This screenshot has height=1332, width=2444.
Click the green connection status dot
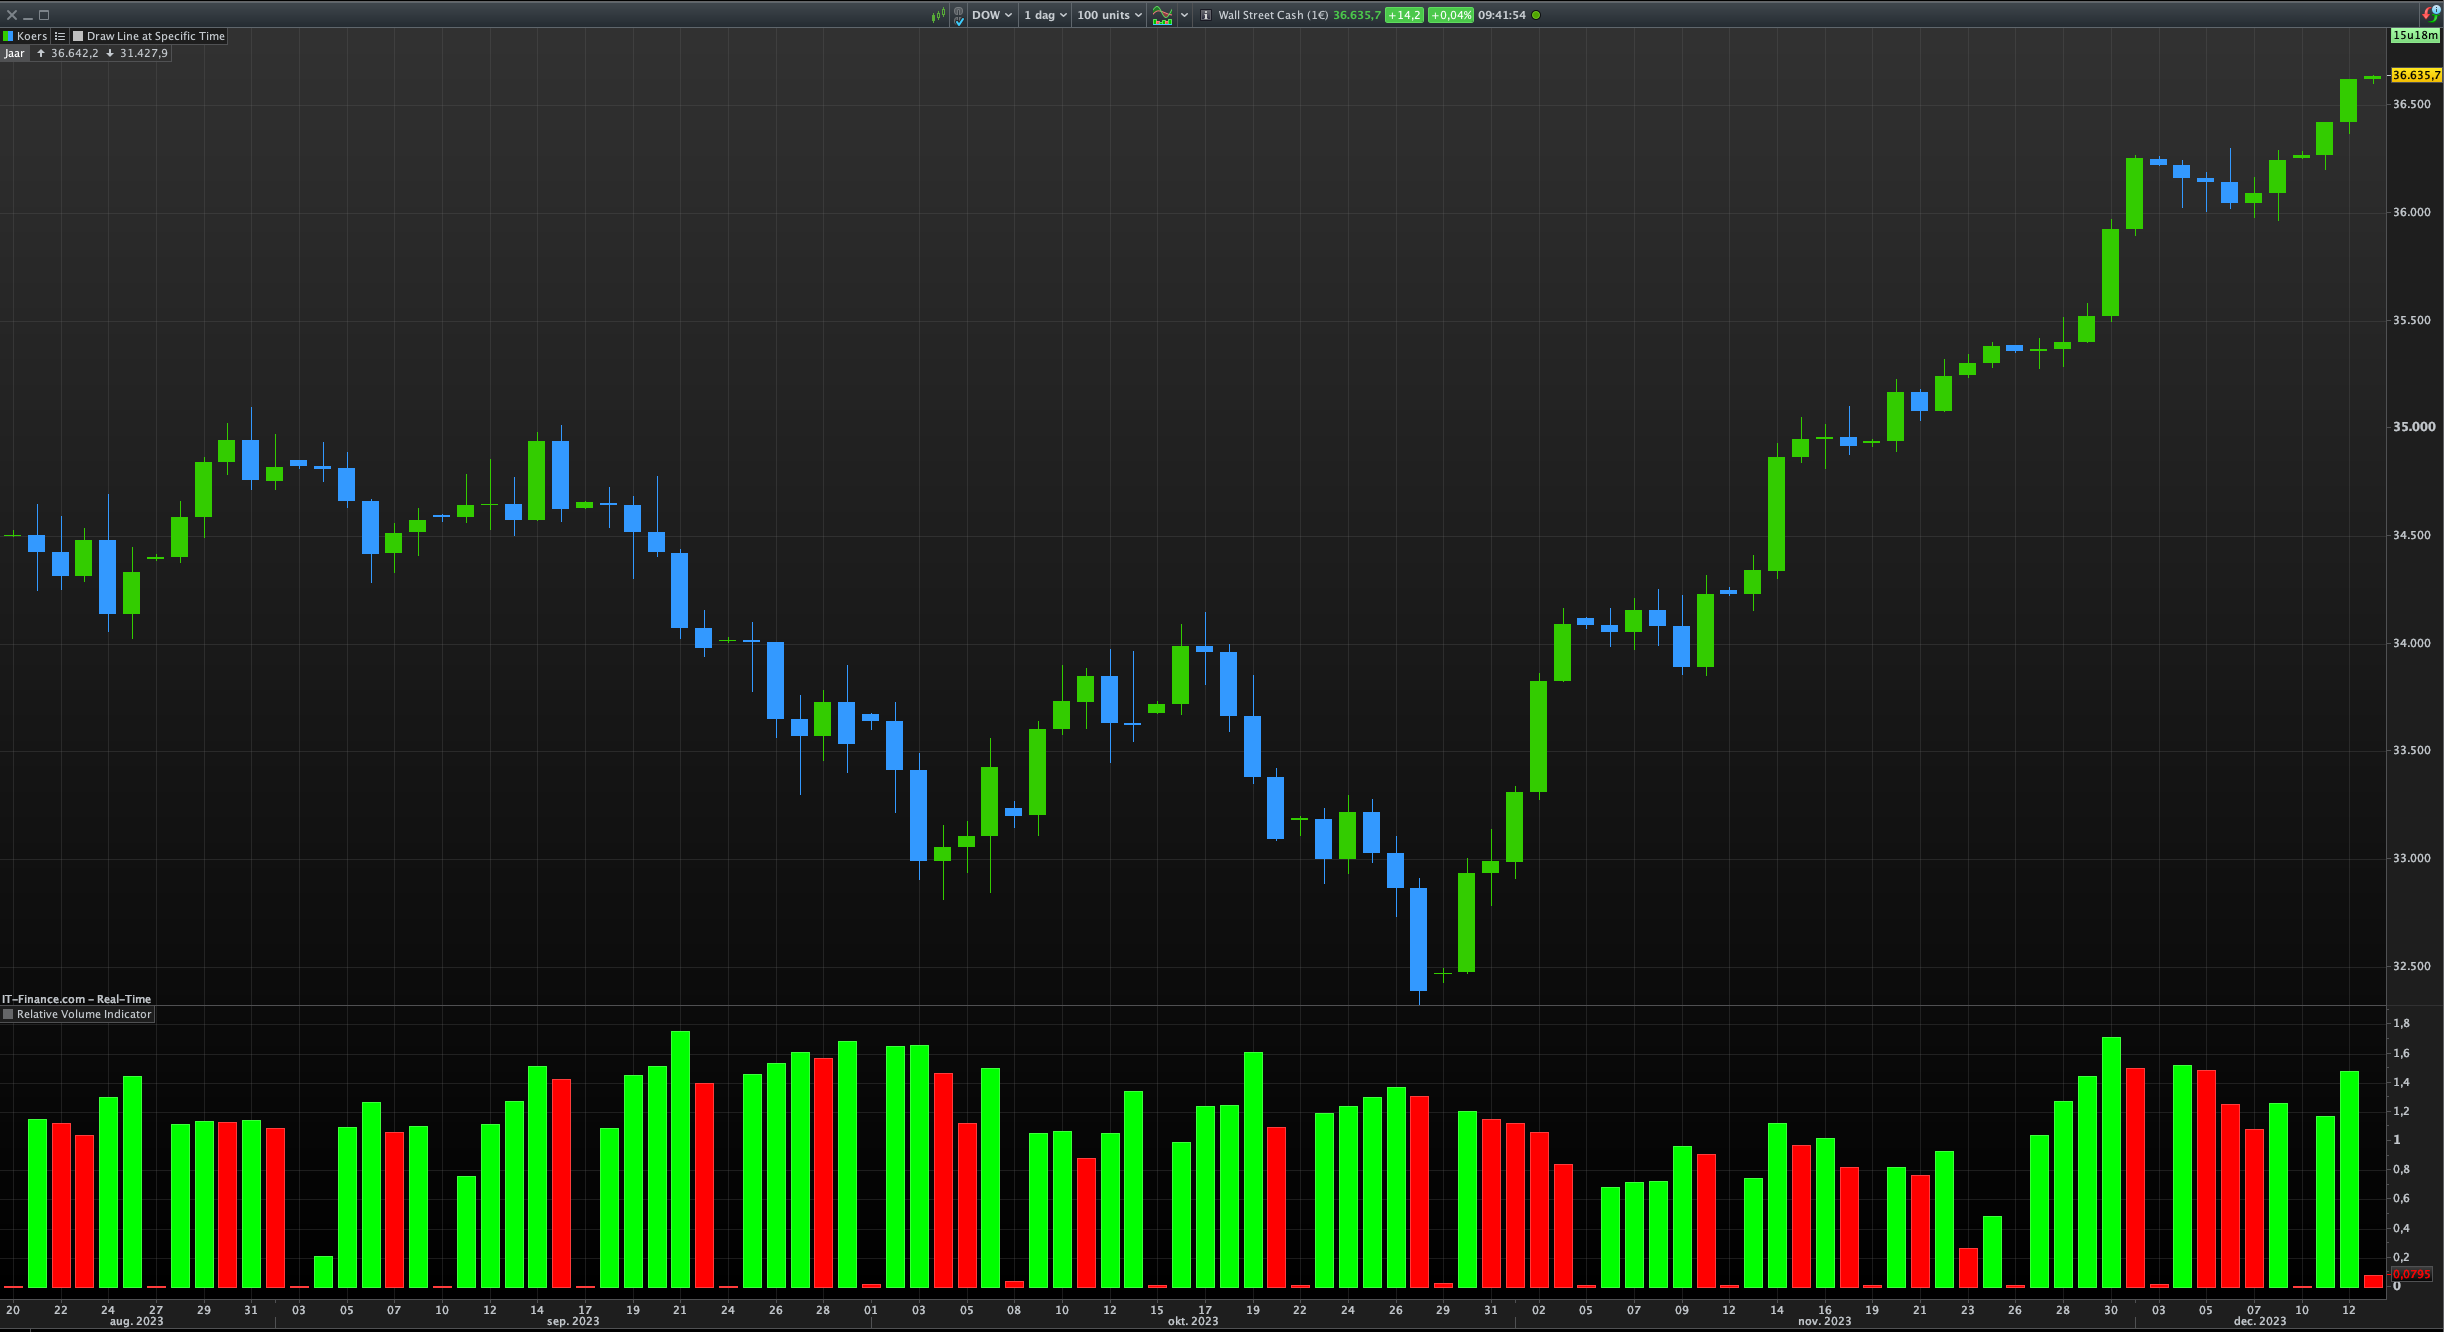tap(1536, 15)
